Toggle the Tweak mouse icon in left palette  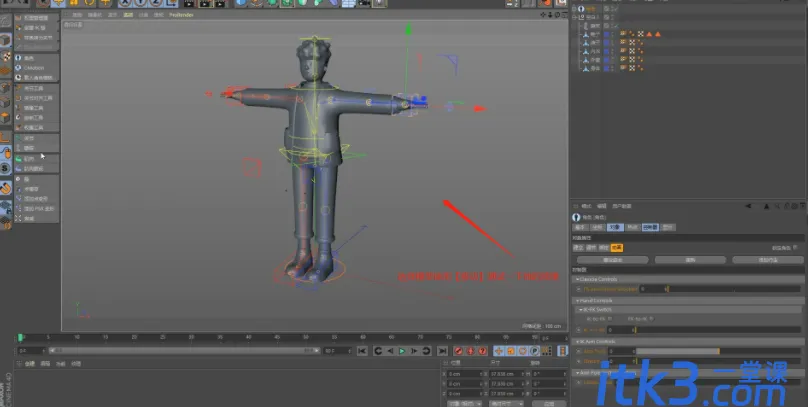pos(6,152)
